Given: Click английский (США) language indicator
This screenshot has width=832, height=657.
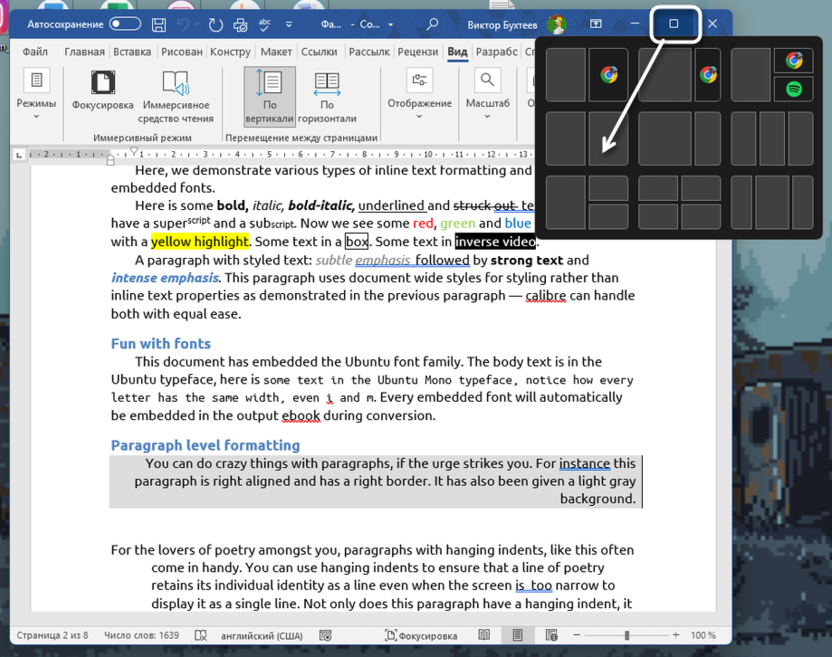Looking at the screenshot, I should (x=263, y=635).
